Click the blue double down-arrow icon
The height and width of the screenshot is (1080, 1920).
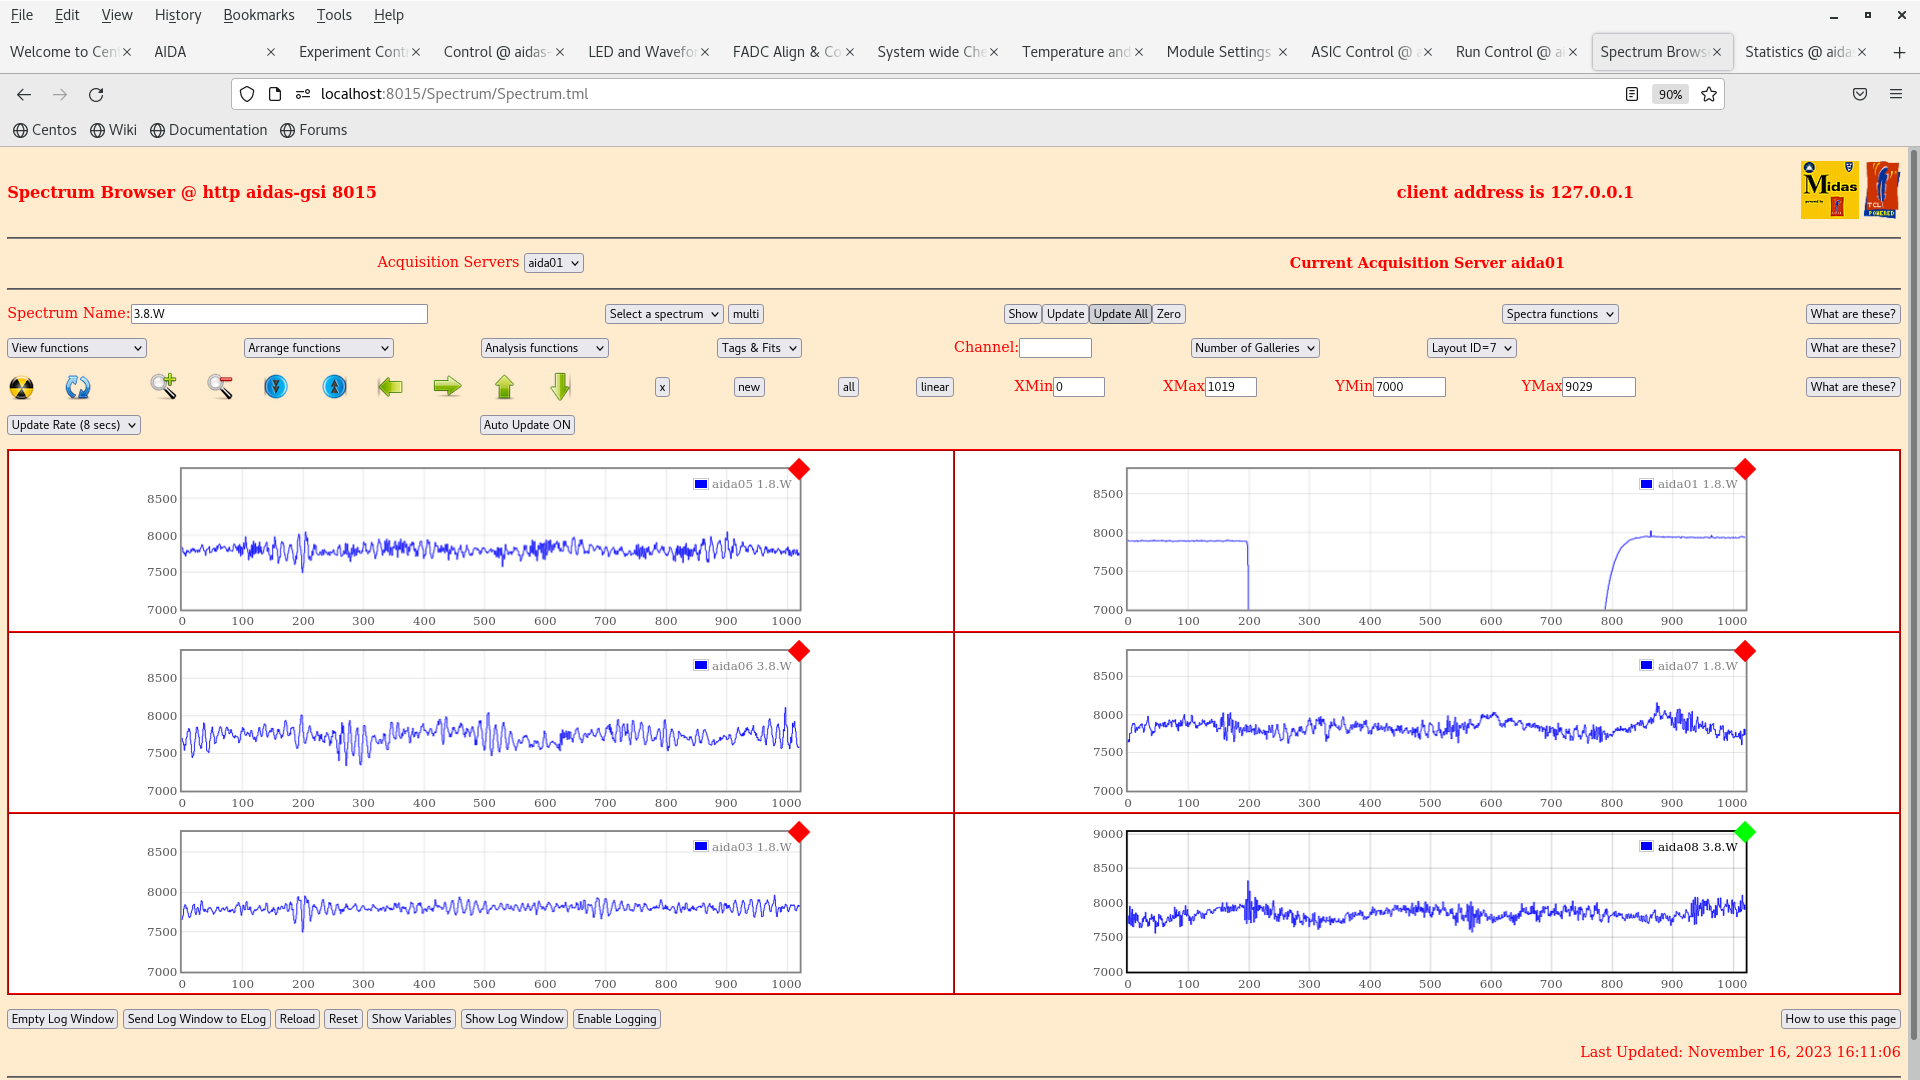(x=276, y=387)
